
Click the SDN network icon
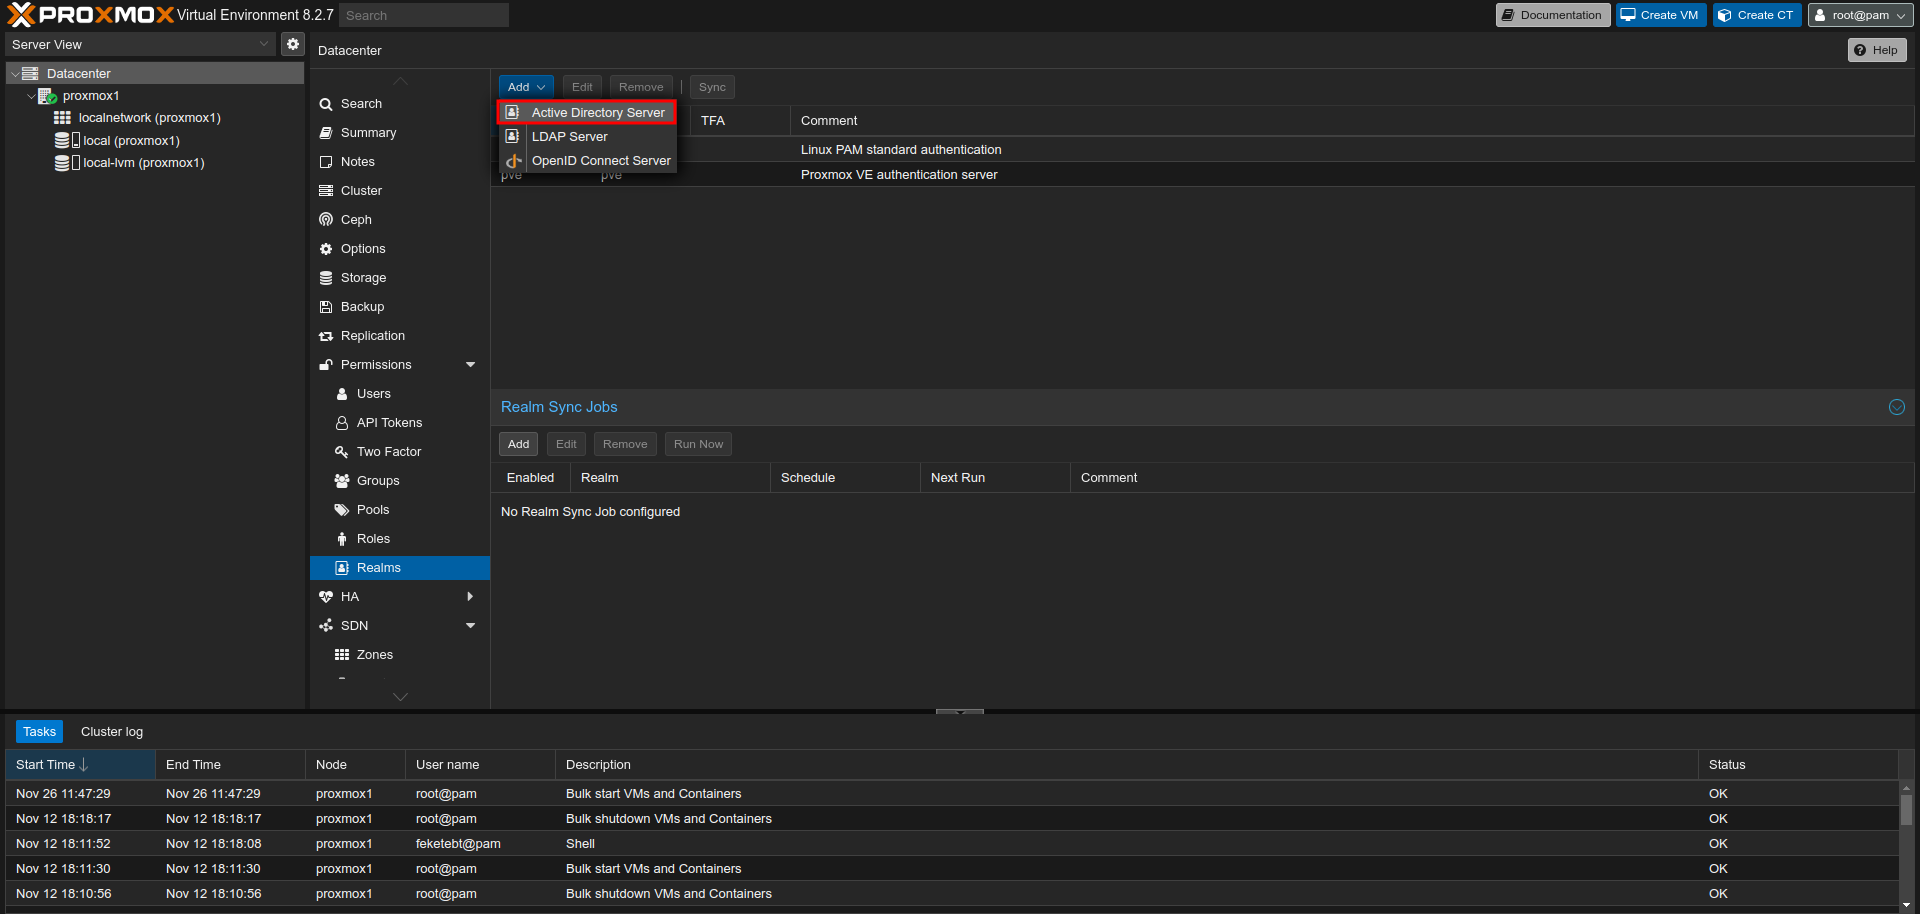coord(326,626)
